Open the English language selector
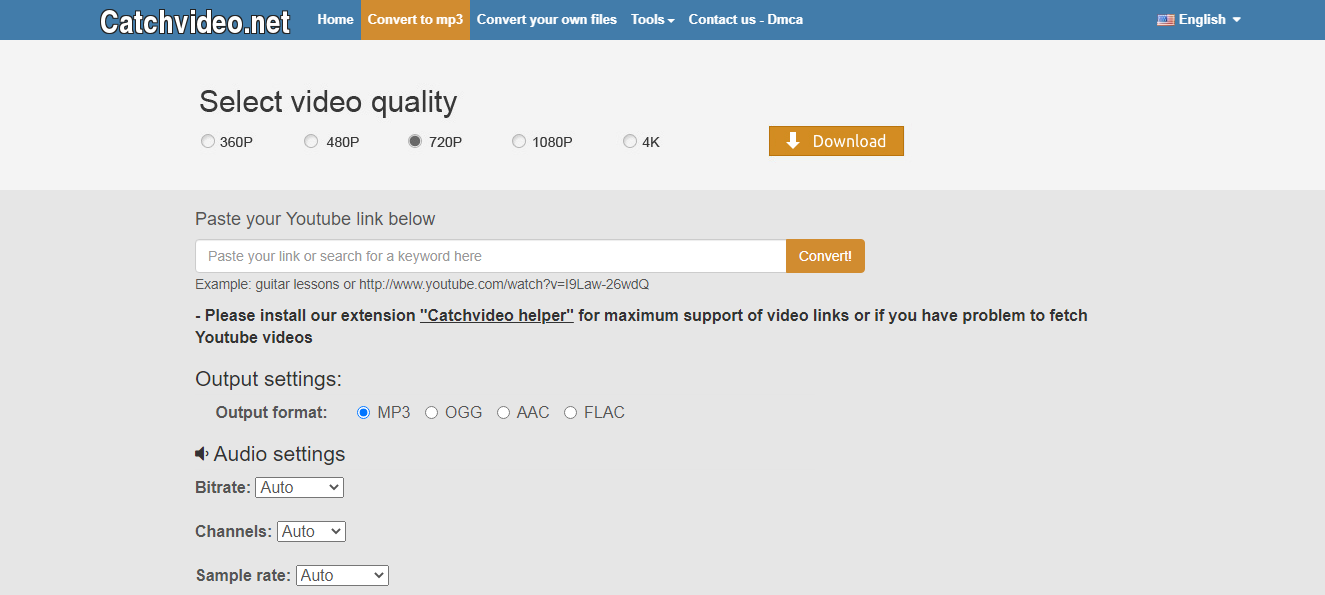This screenshot has width=1325, height=595. 1199,19
